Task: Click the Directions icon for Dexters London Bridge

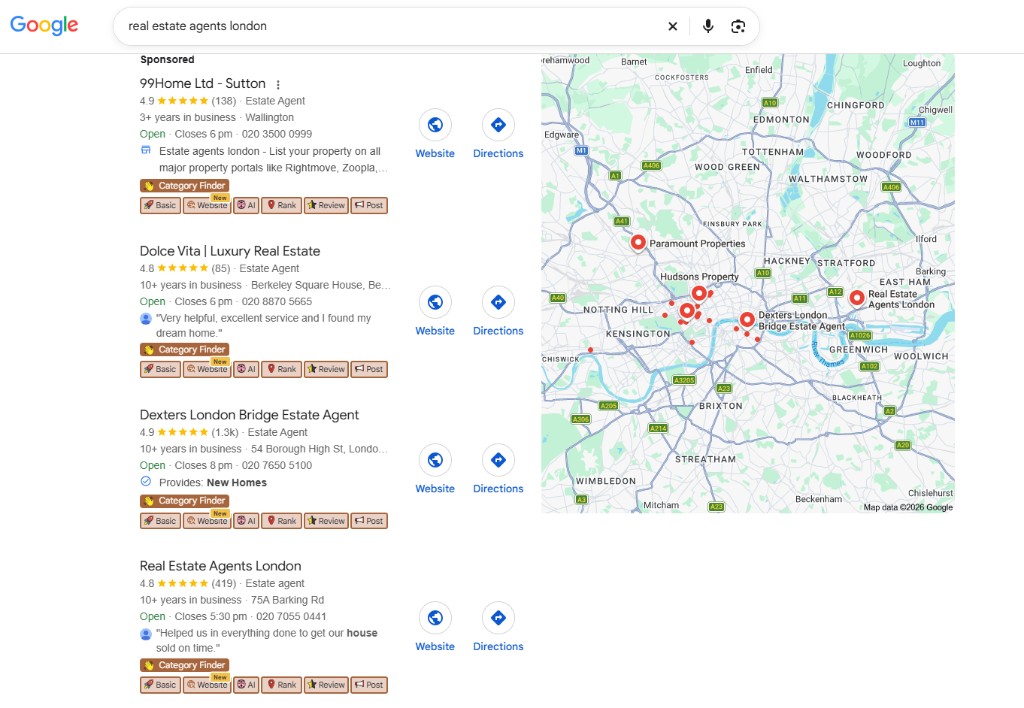Action: pyautogui.click(x=498, y=460)
